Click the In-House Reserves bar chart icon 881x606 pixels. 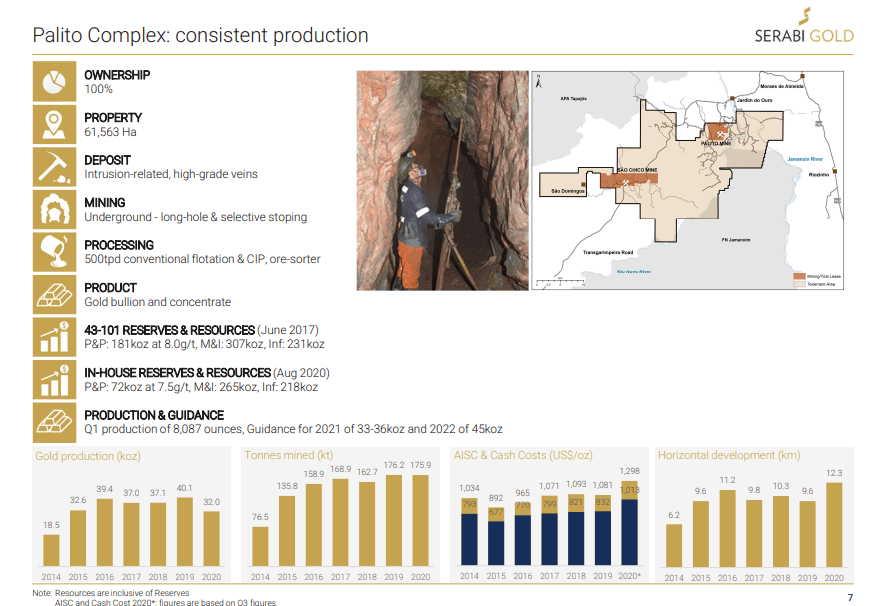pos(54,380)
